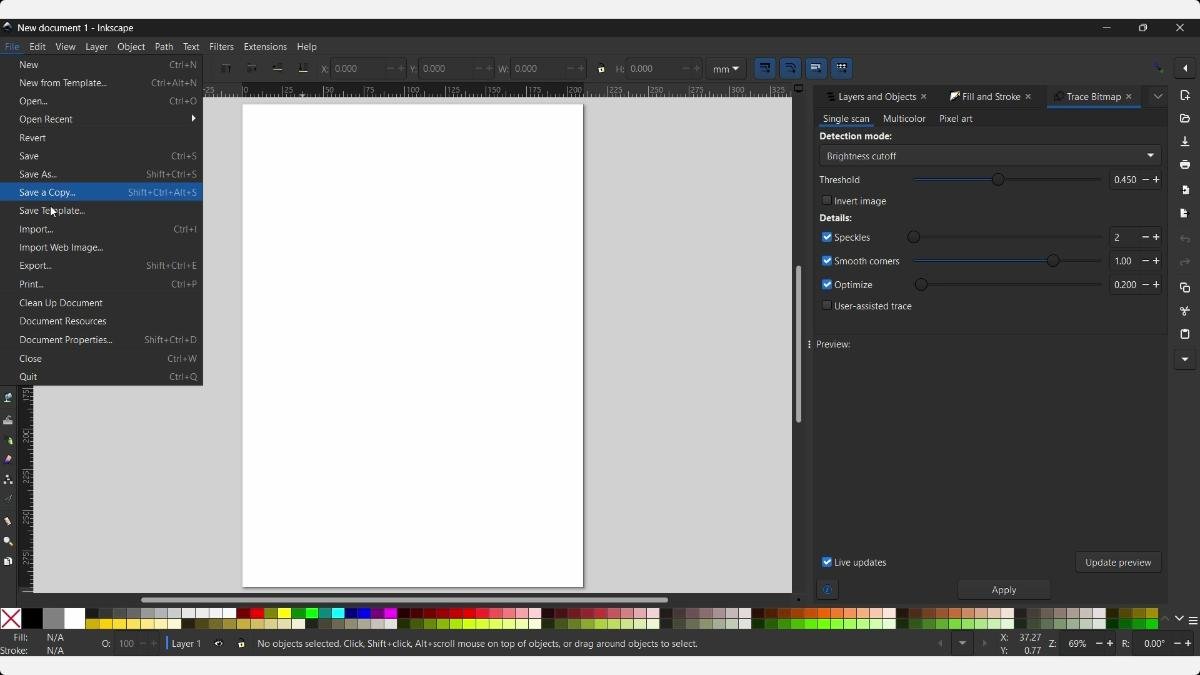The image size is (1200, 675).
Task: Expand the Open Recent submenu
Action: (x=101, y=119)
